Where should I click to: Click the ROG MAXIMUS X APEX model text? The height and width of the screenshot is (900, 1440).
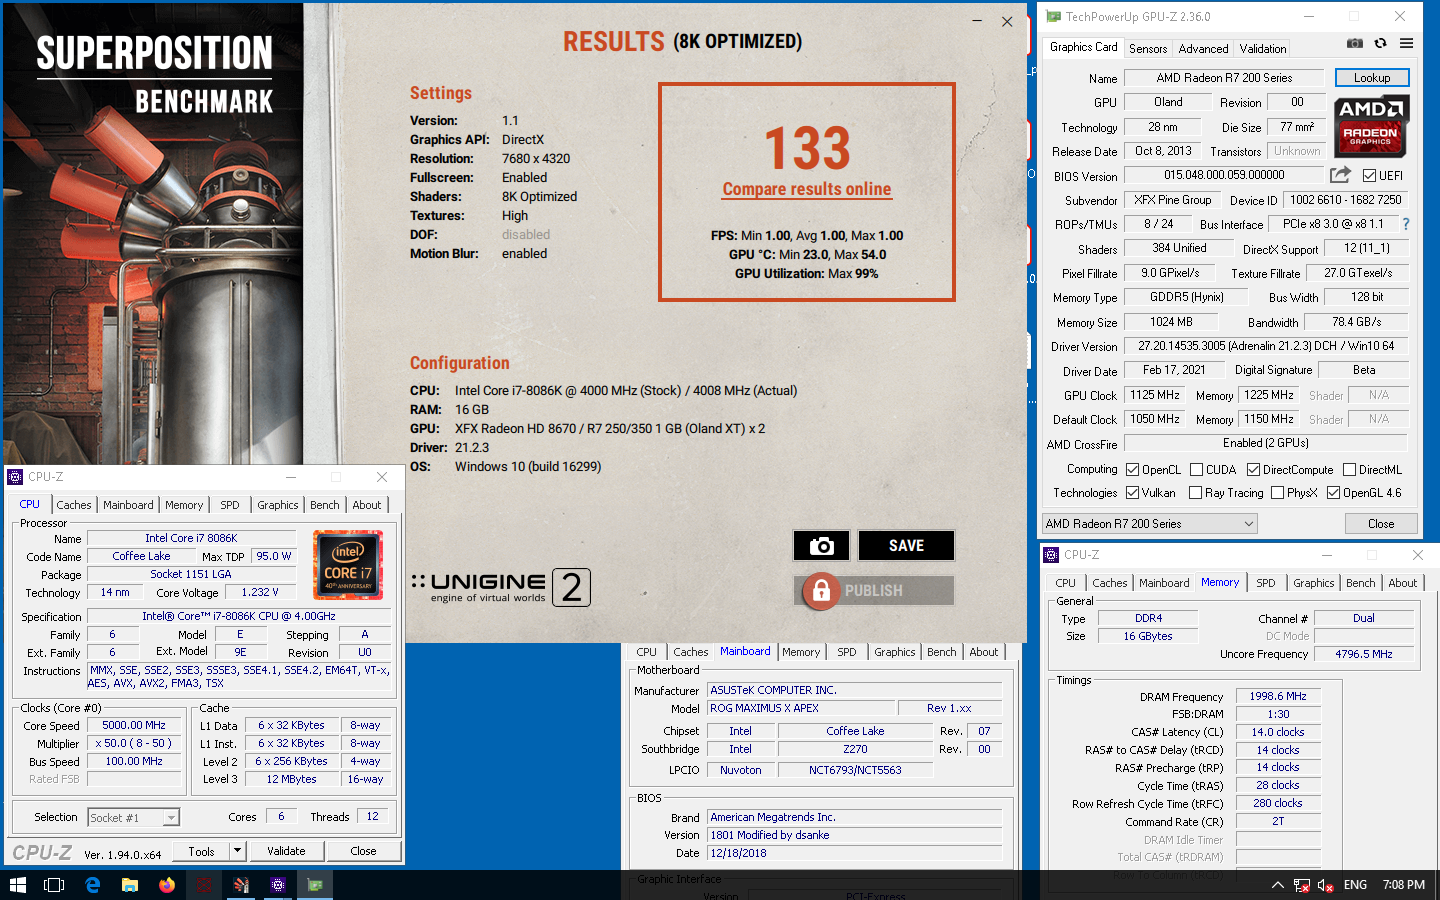(764, 708)
